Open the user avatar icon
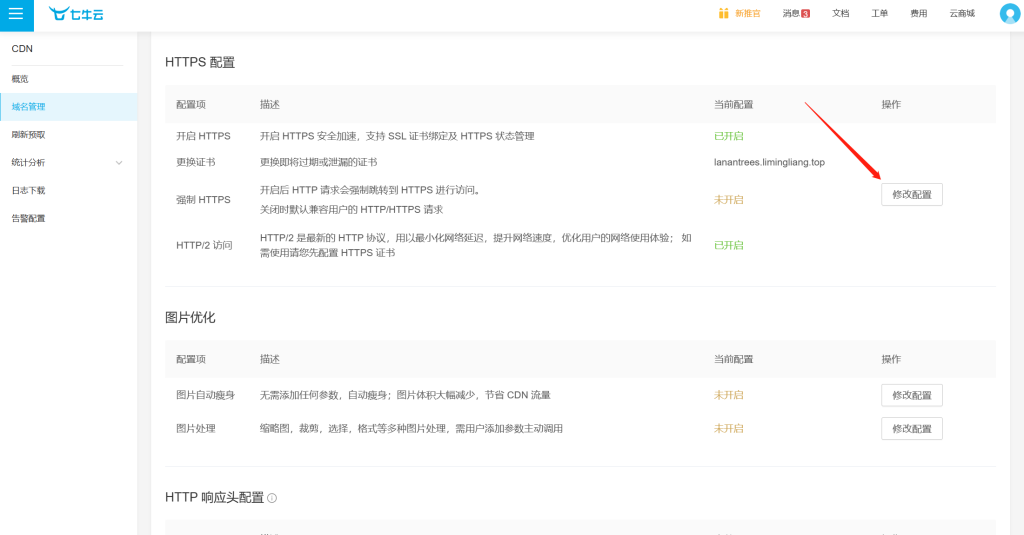The image size is (1024, 535). tap(1010, 14)
